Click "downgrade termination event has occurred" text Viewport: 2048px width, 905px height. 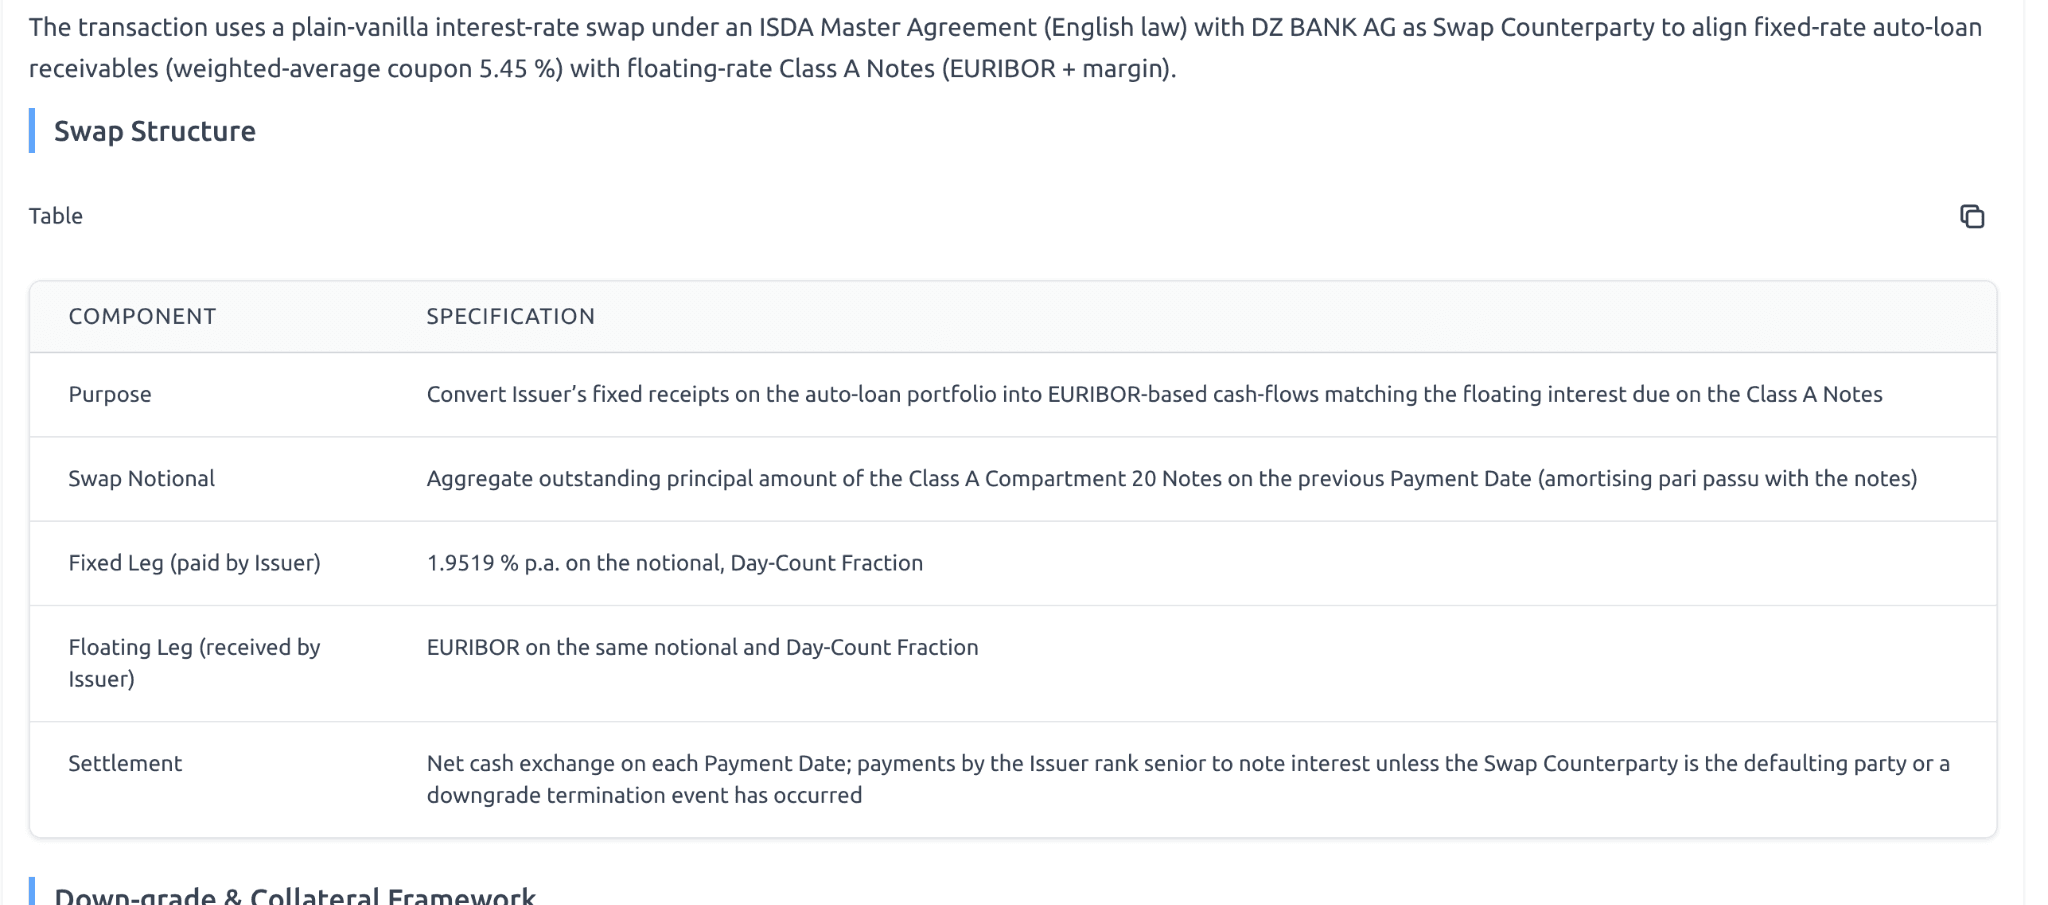(x=644, y=795)
